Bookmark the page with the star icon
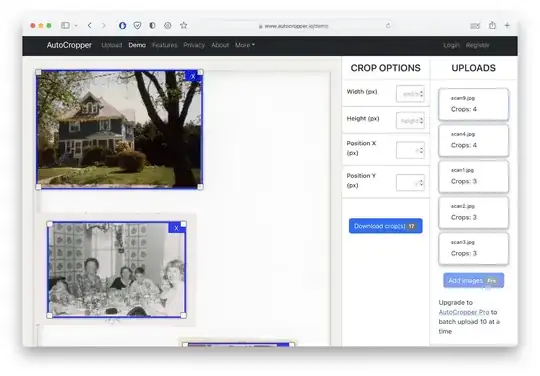 184,25
